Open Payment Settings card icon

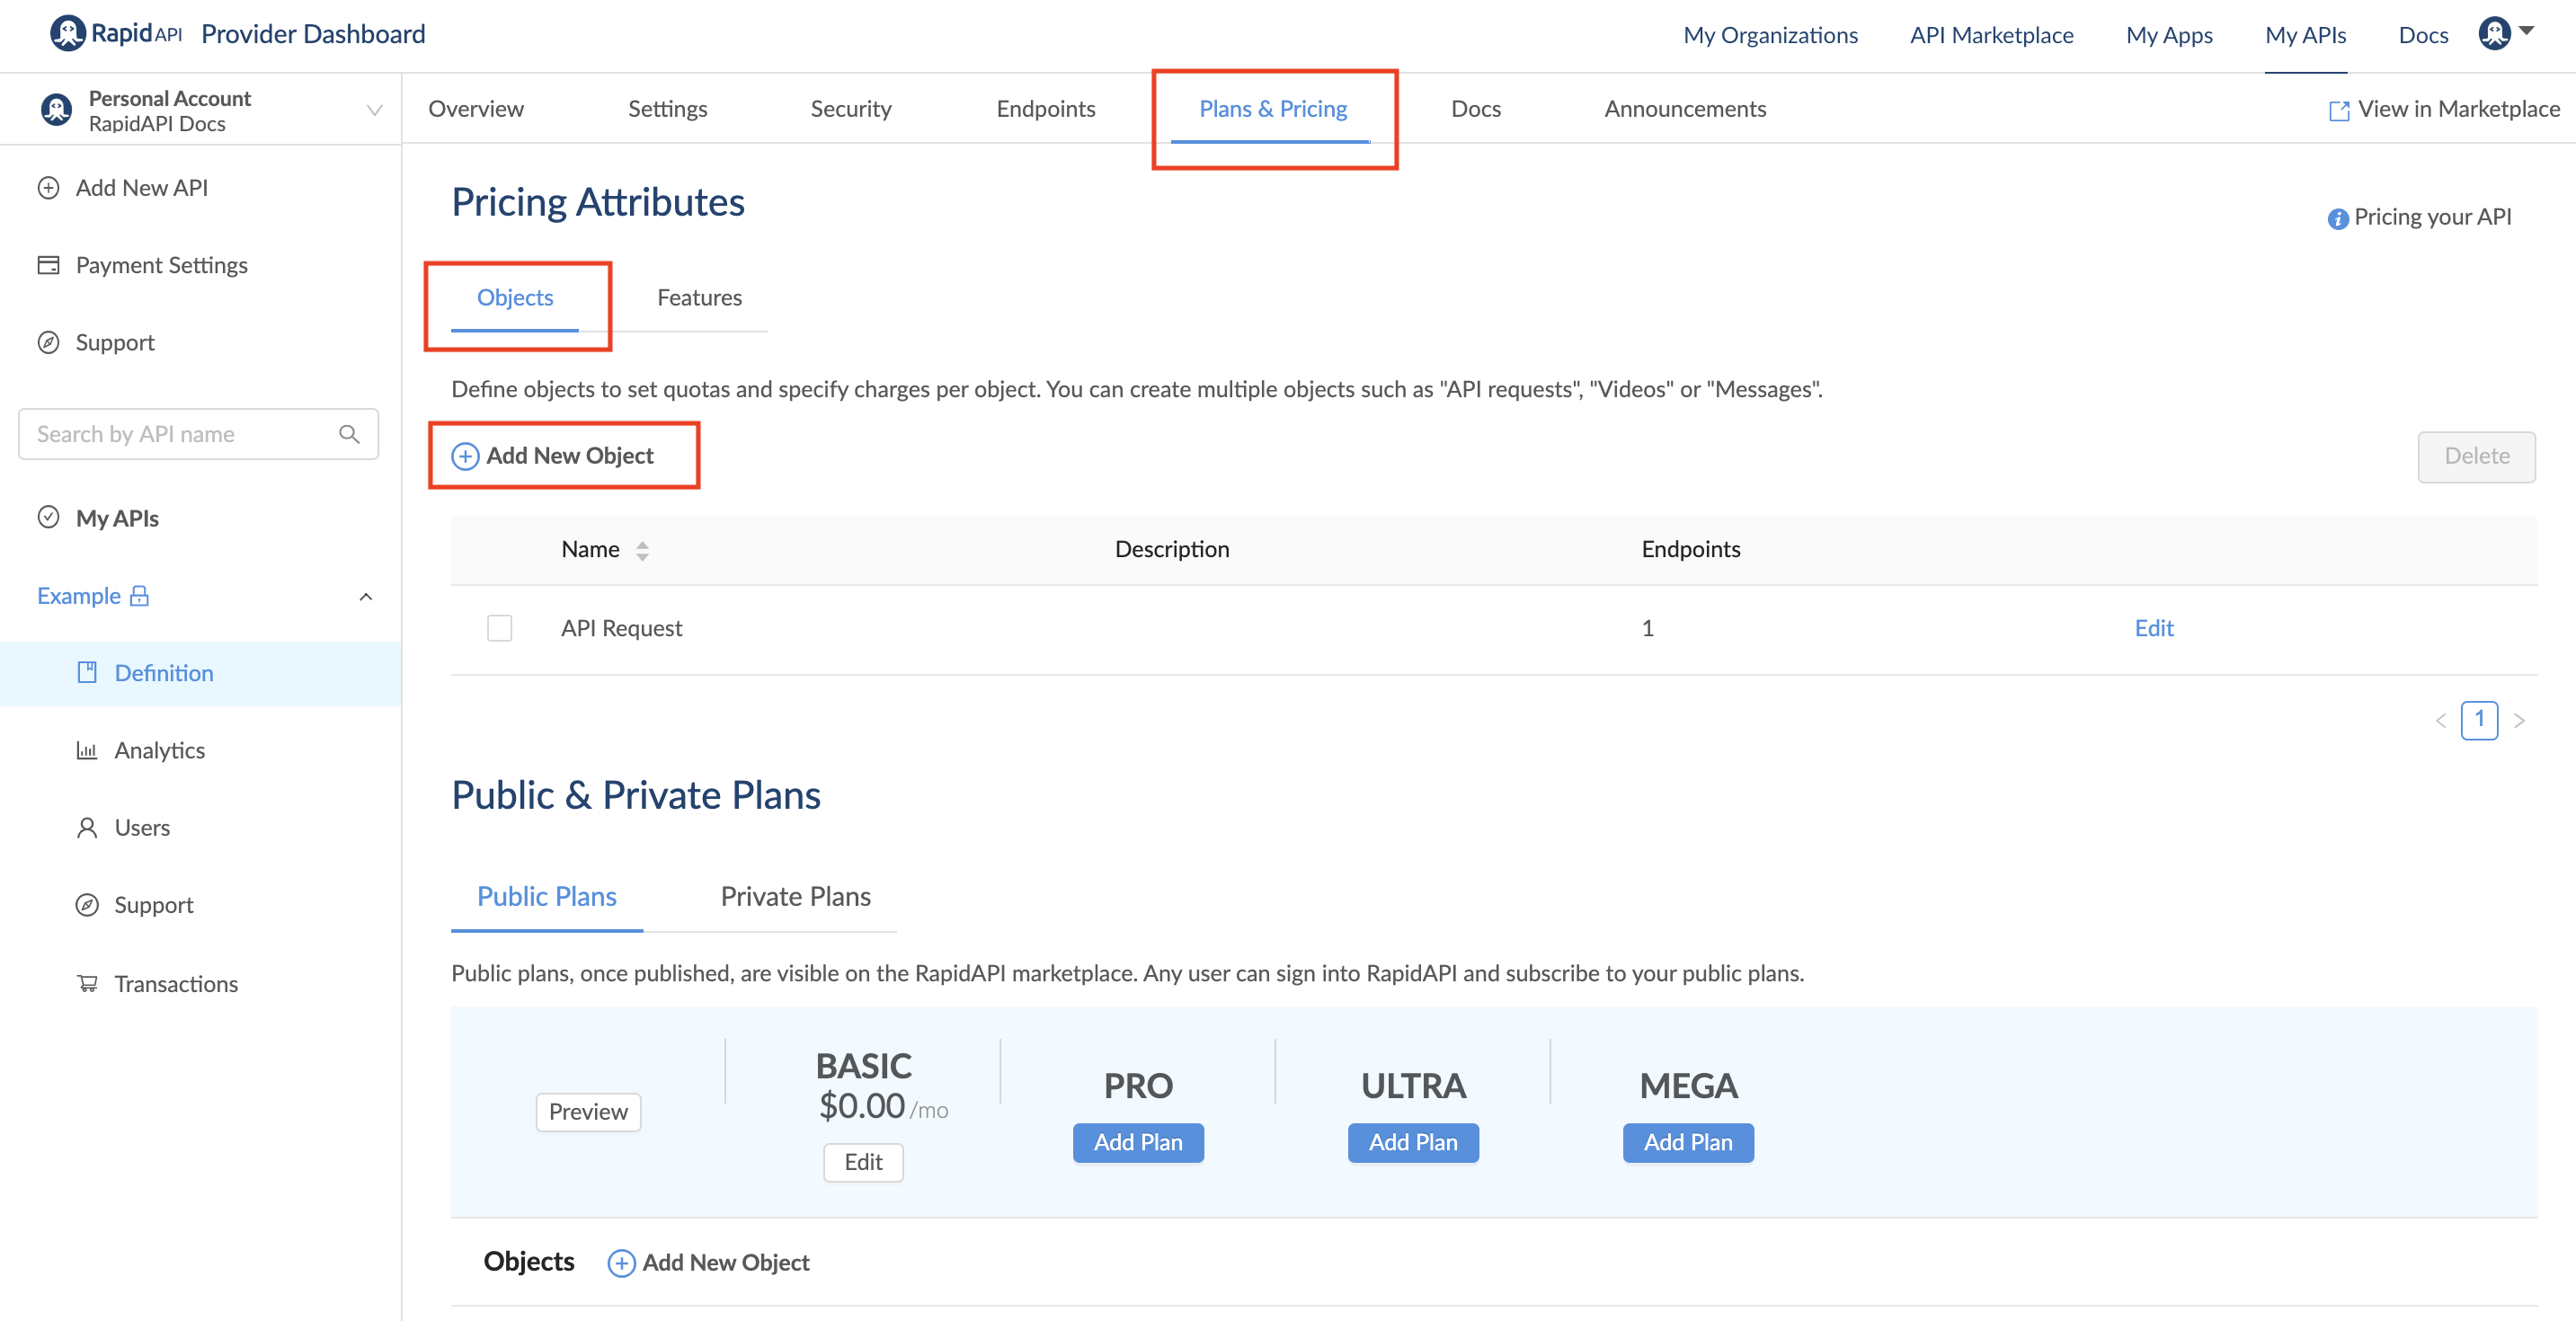[x=48, y=265]
